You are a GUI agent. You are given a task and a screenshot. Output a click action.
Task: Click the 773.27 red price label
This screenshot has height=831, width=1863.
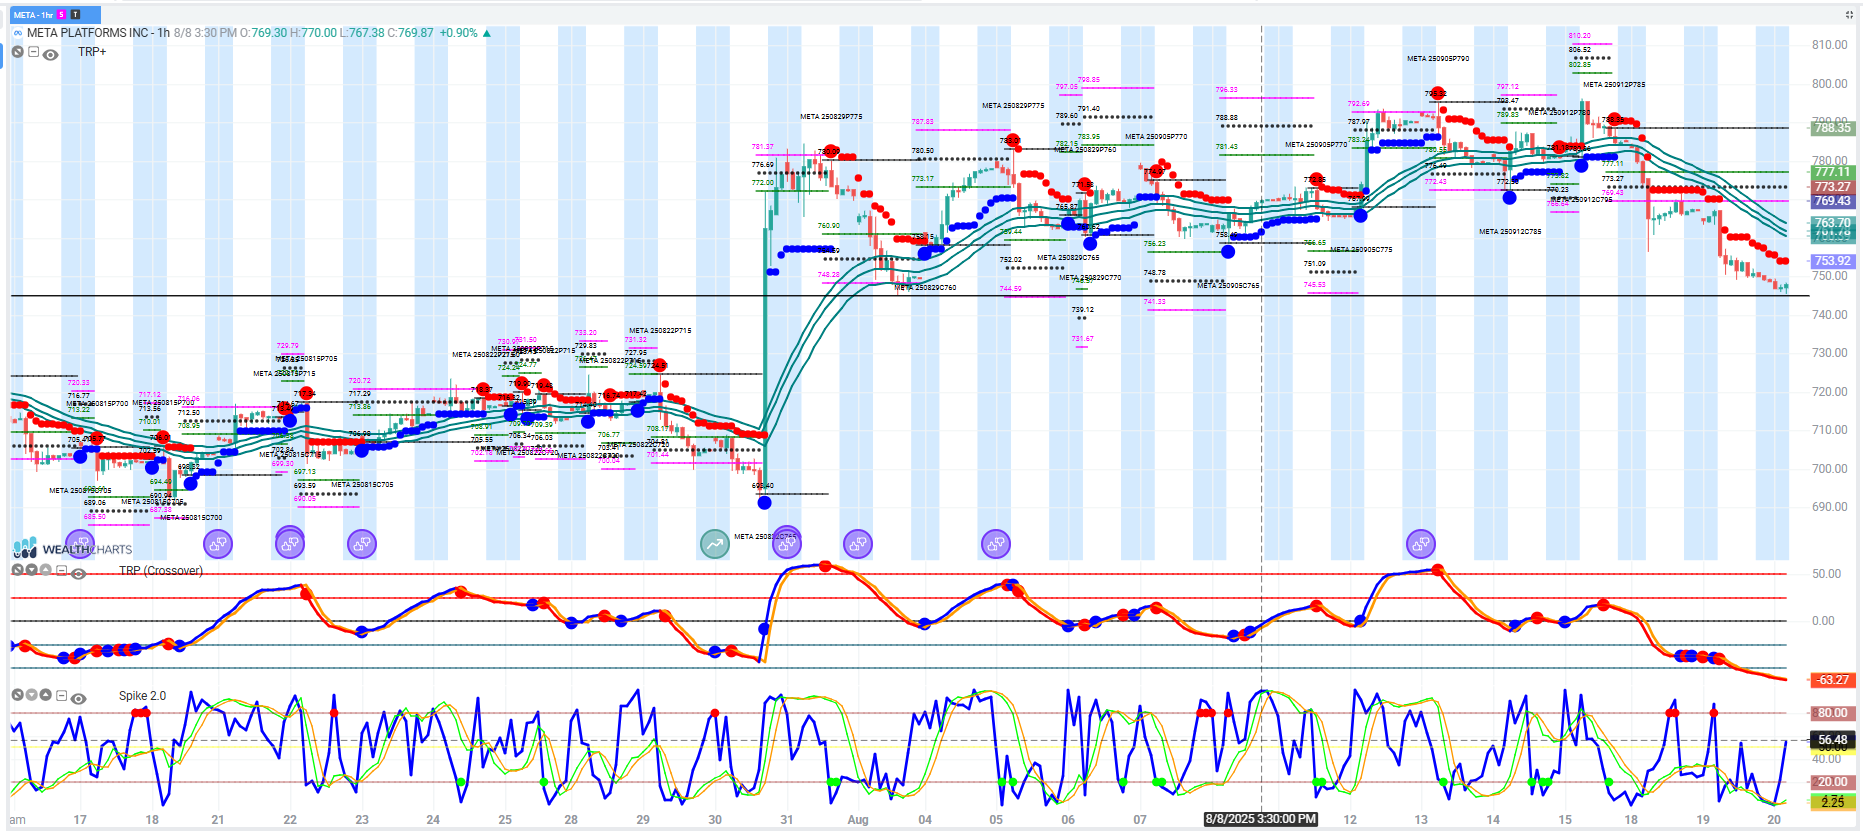[1833, 187]
